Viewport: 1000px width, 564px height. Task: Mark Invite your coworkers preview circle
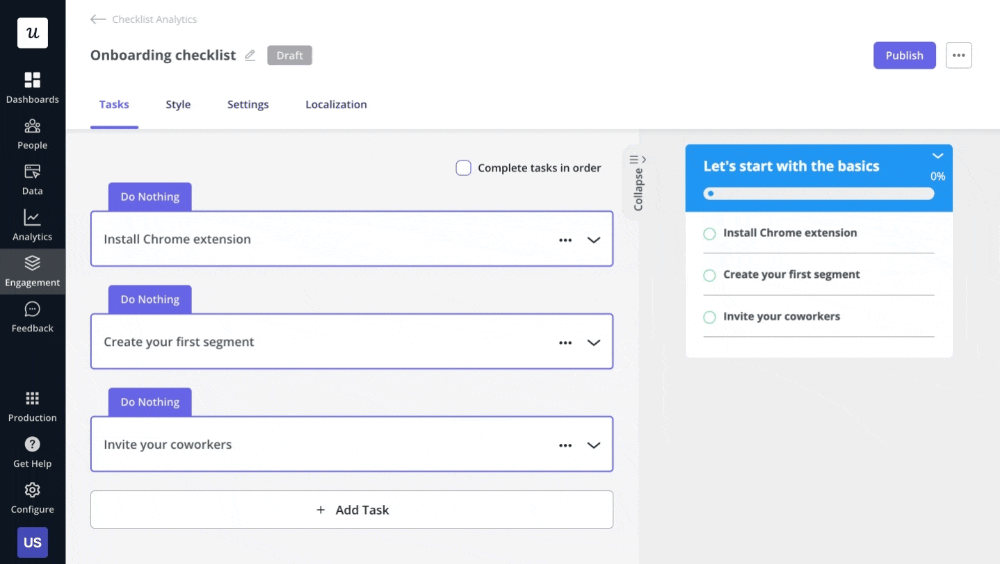click(x=709, y=317)
